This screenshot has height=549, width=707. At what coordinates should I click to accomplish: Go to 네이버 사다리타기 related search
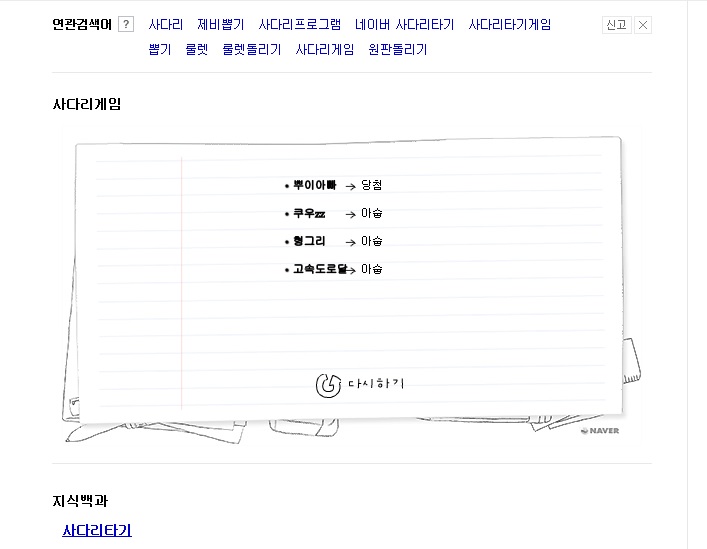point(404,25)
